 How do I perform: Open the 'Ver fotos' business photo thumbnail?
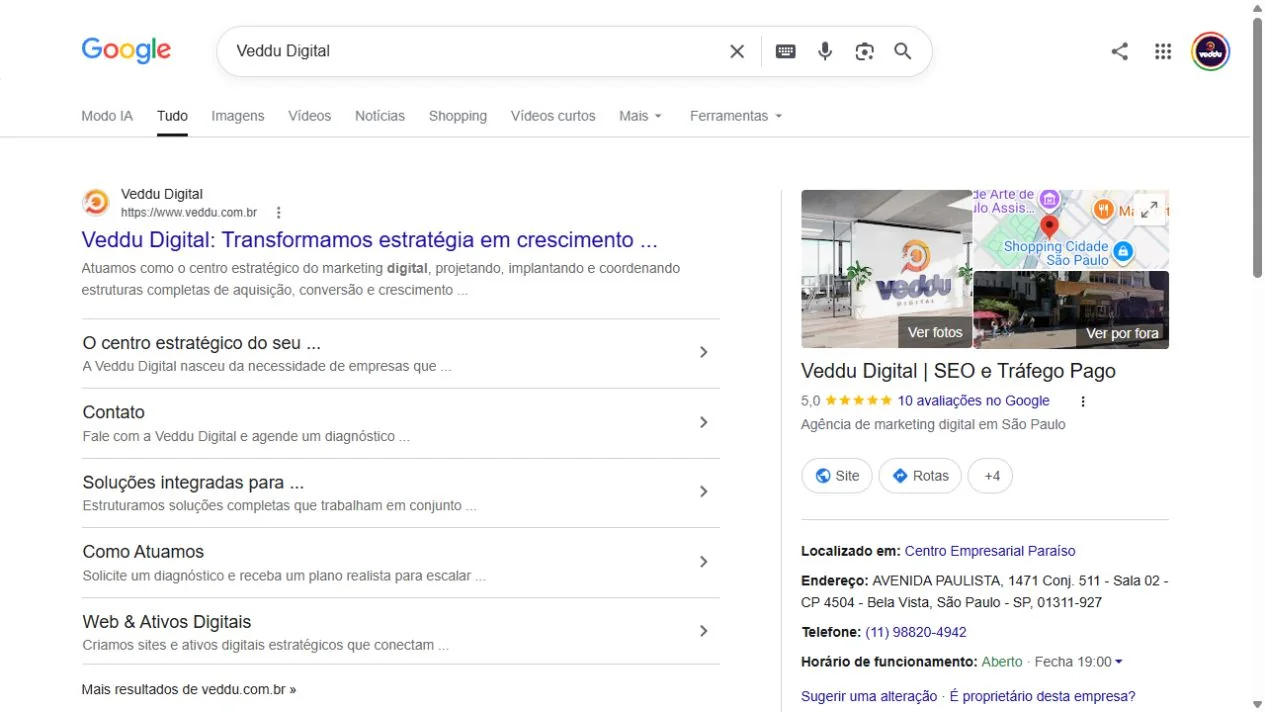click(886, 269)
